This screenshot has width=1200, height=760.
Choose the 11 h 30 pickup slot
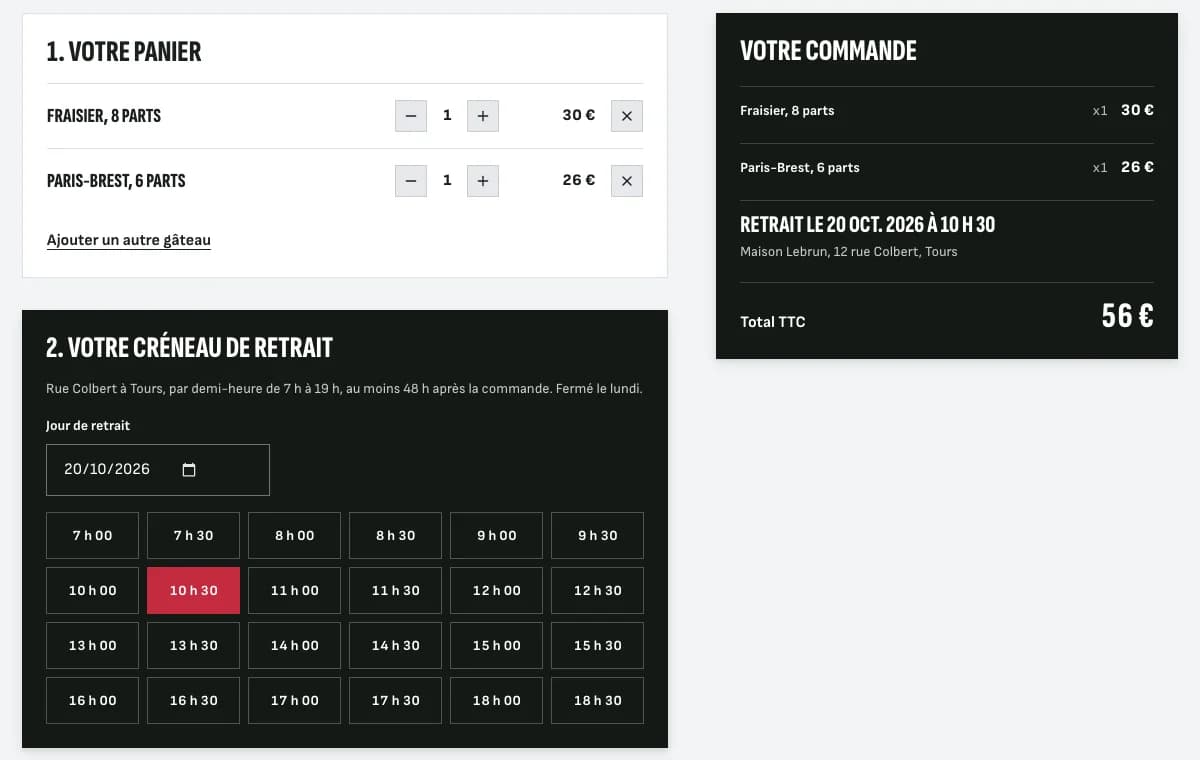tap(395, 591)
